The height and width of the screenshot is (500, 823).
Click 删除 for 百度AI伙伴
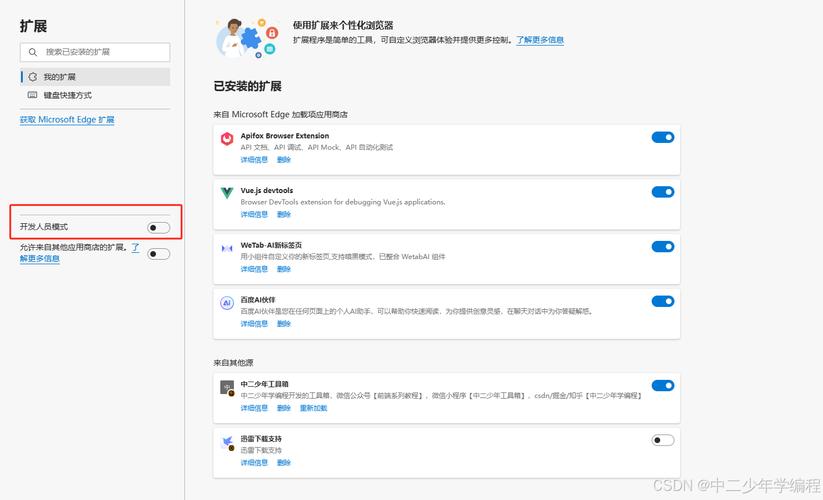pos(283,323)
